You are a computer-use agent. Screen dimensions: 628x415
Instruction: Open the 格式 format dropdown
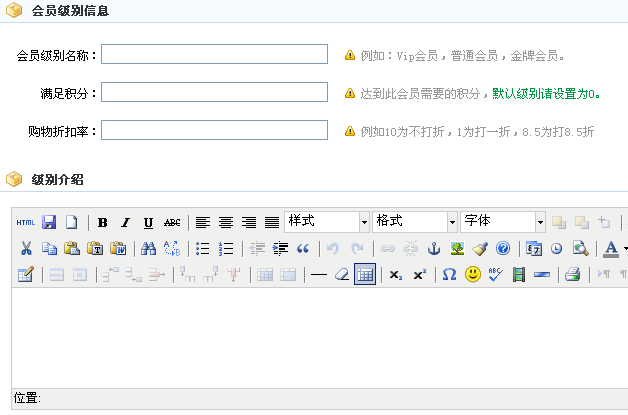(x=415, y=222)
